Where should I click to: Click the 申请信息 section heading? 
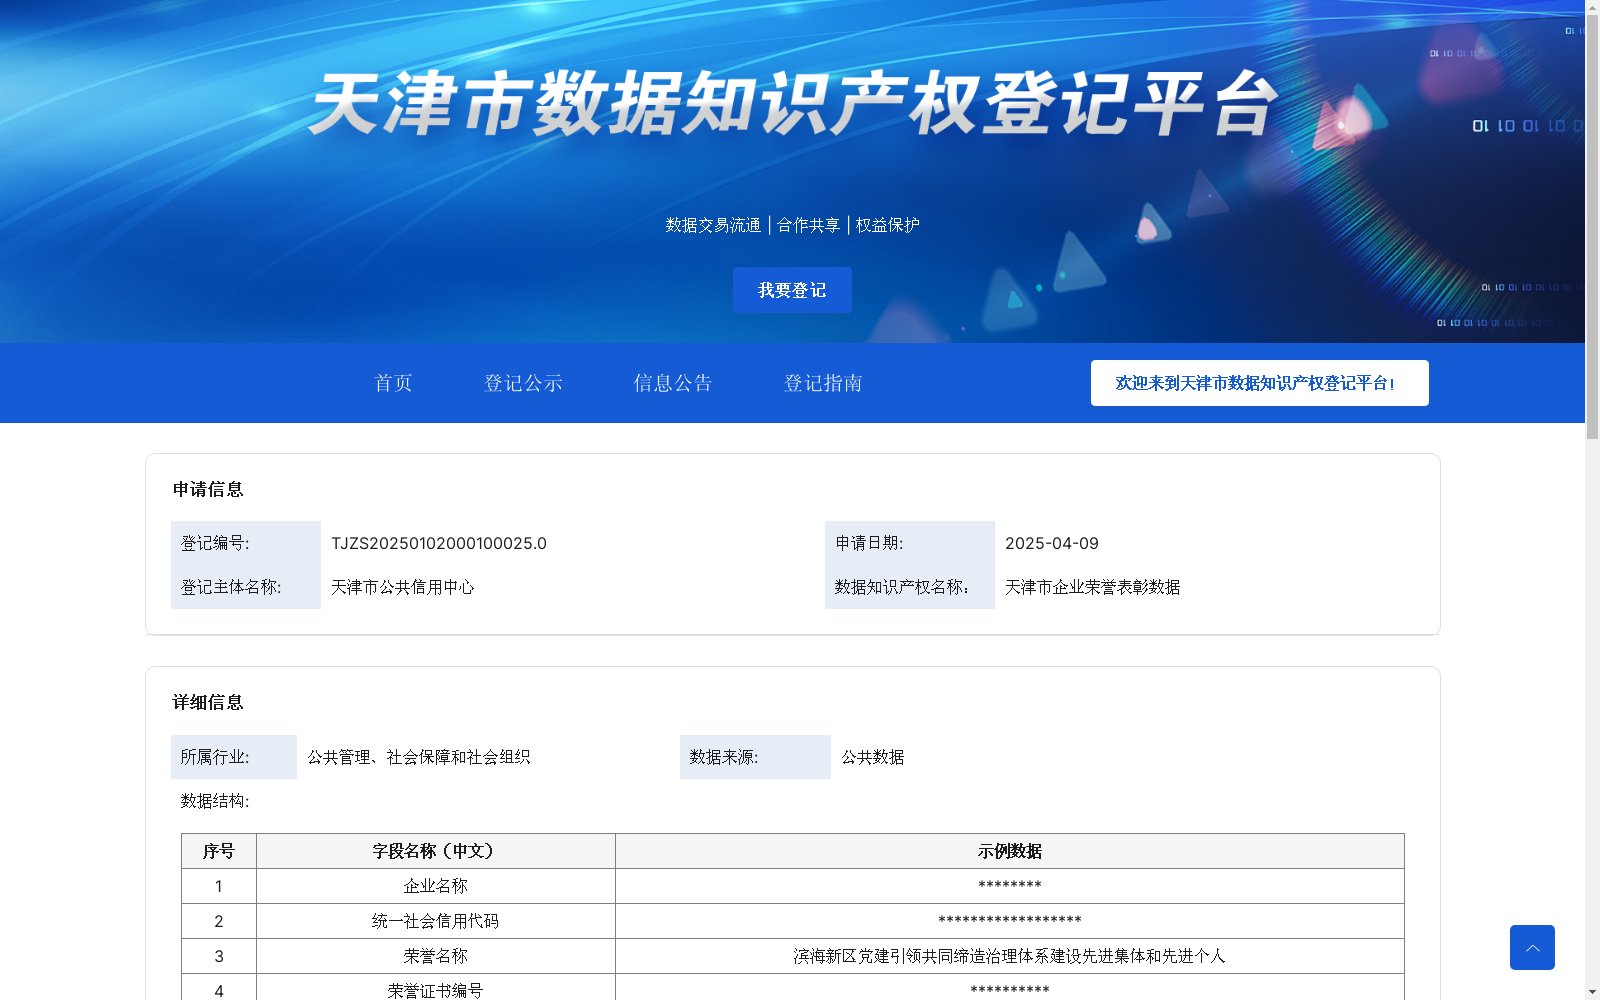click(208, 489)
